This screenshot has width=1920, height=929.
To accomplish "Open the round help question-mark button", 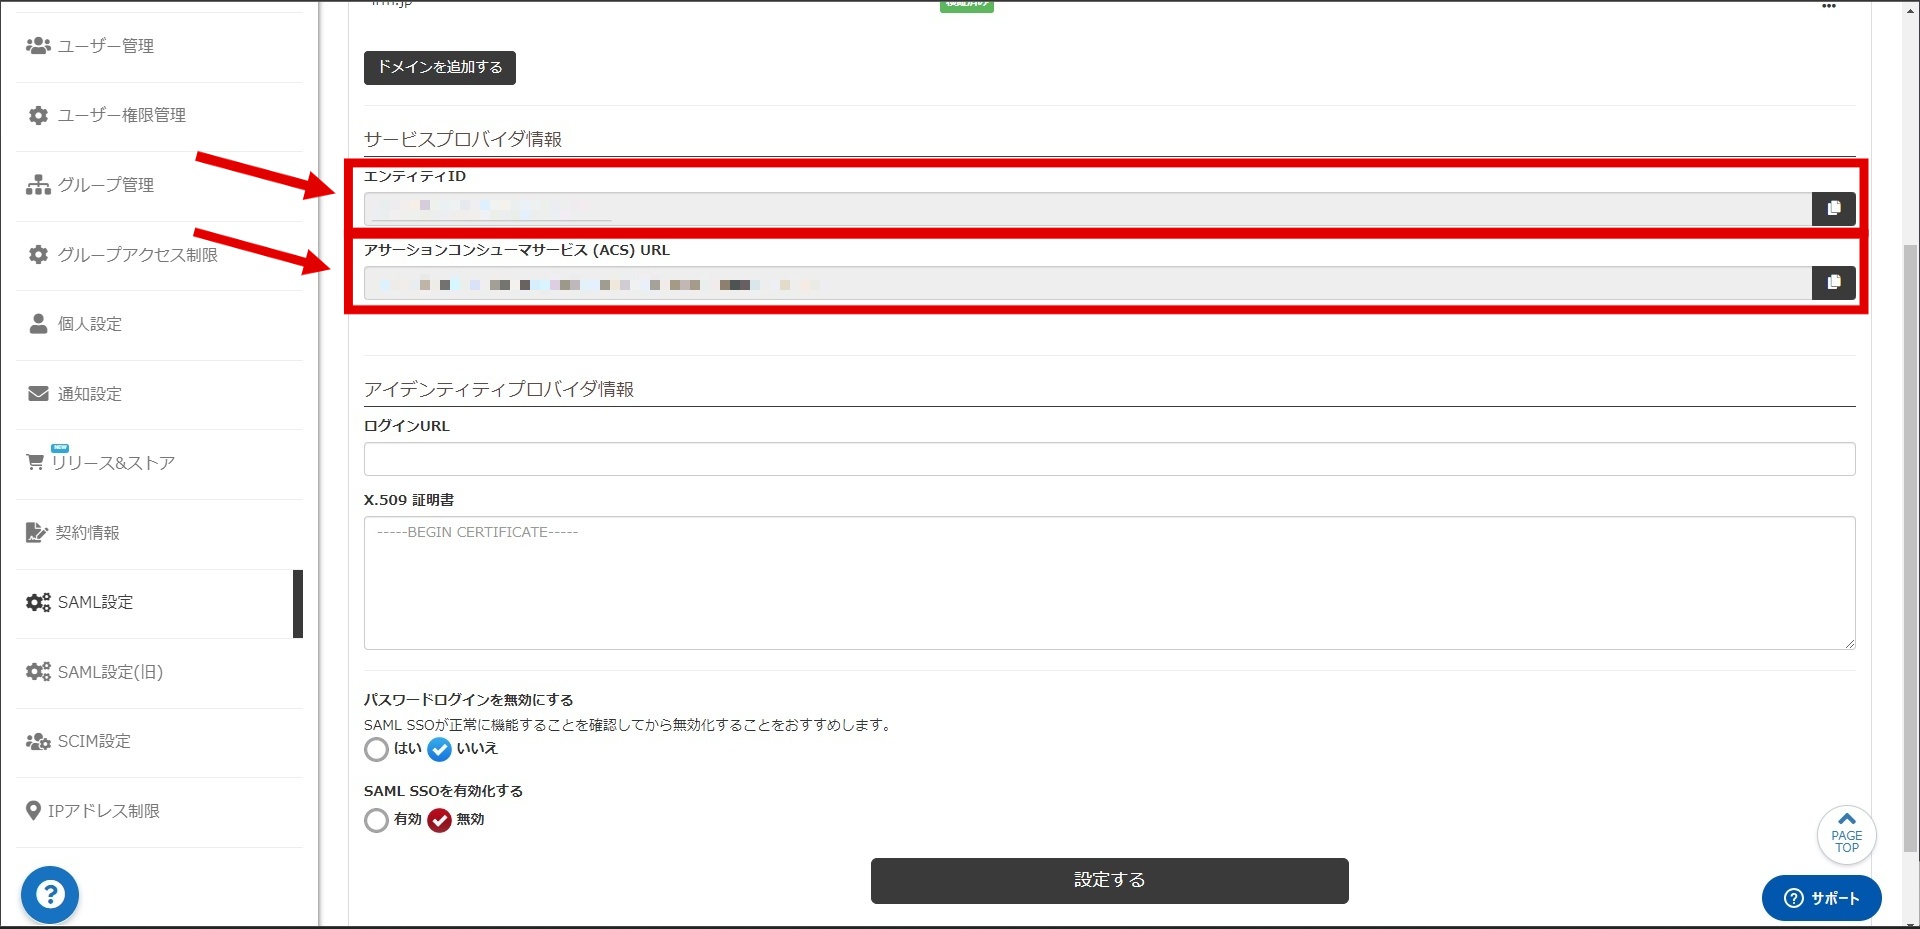I will pyautogui.click(x=50, y=894).
